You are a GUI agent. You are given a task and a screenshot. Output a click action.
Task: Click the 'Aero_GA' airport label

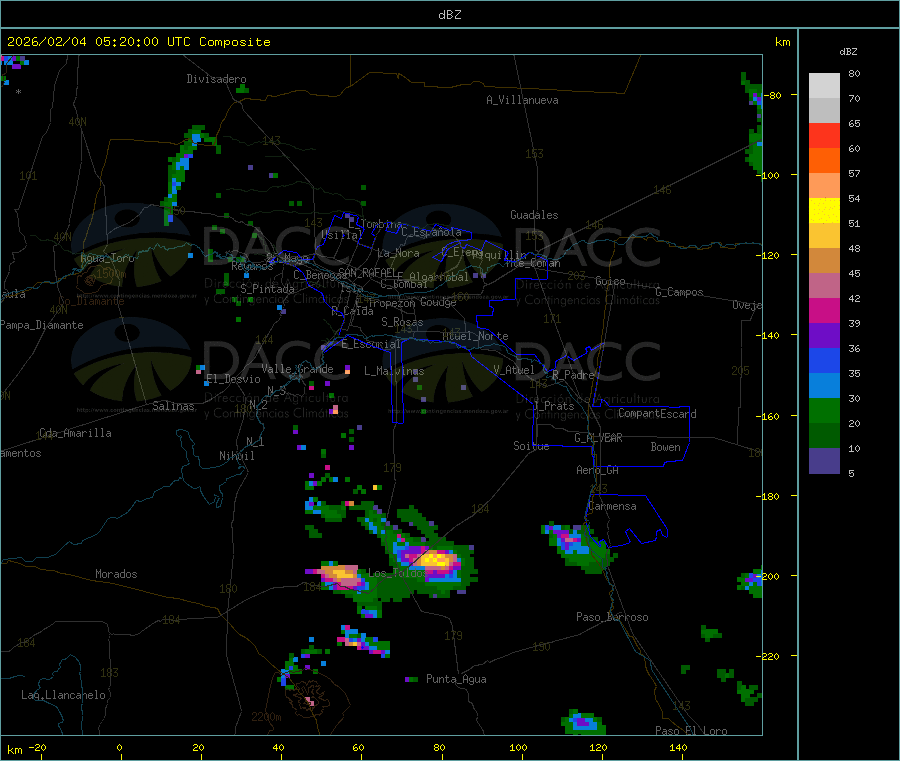coord(598,470)
